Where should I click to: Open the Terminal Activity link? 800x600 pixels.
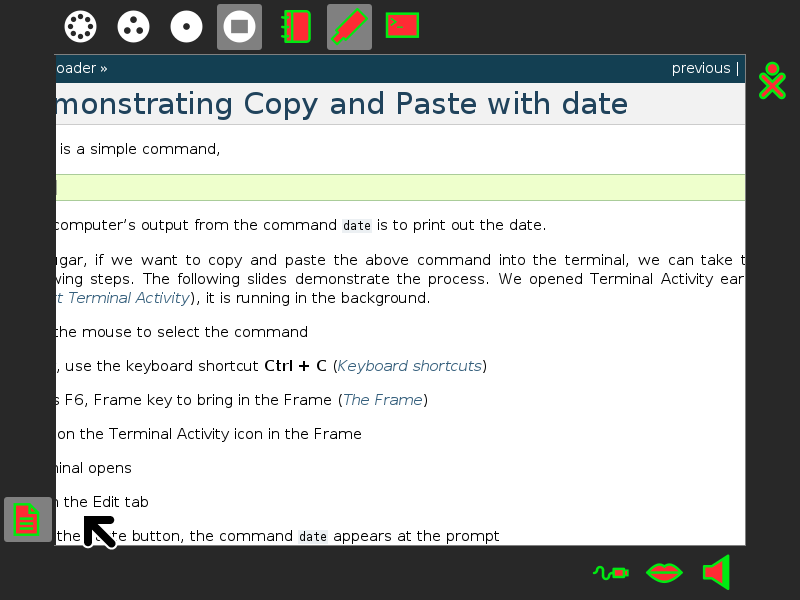tap(122, 298)
